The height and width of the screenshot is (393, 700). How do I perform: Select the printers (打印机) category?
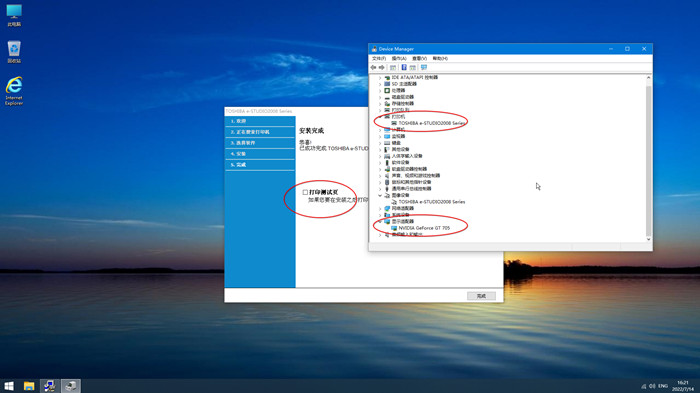coord(398,117)
